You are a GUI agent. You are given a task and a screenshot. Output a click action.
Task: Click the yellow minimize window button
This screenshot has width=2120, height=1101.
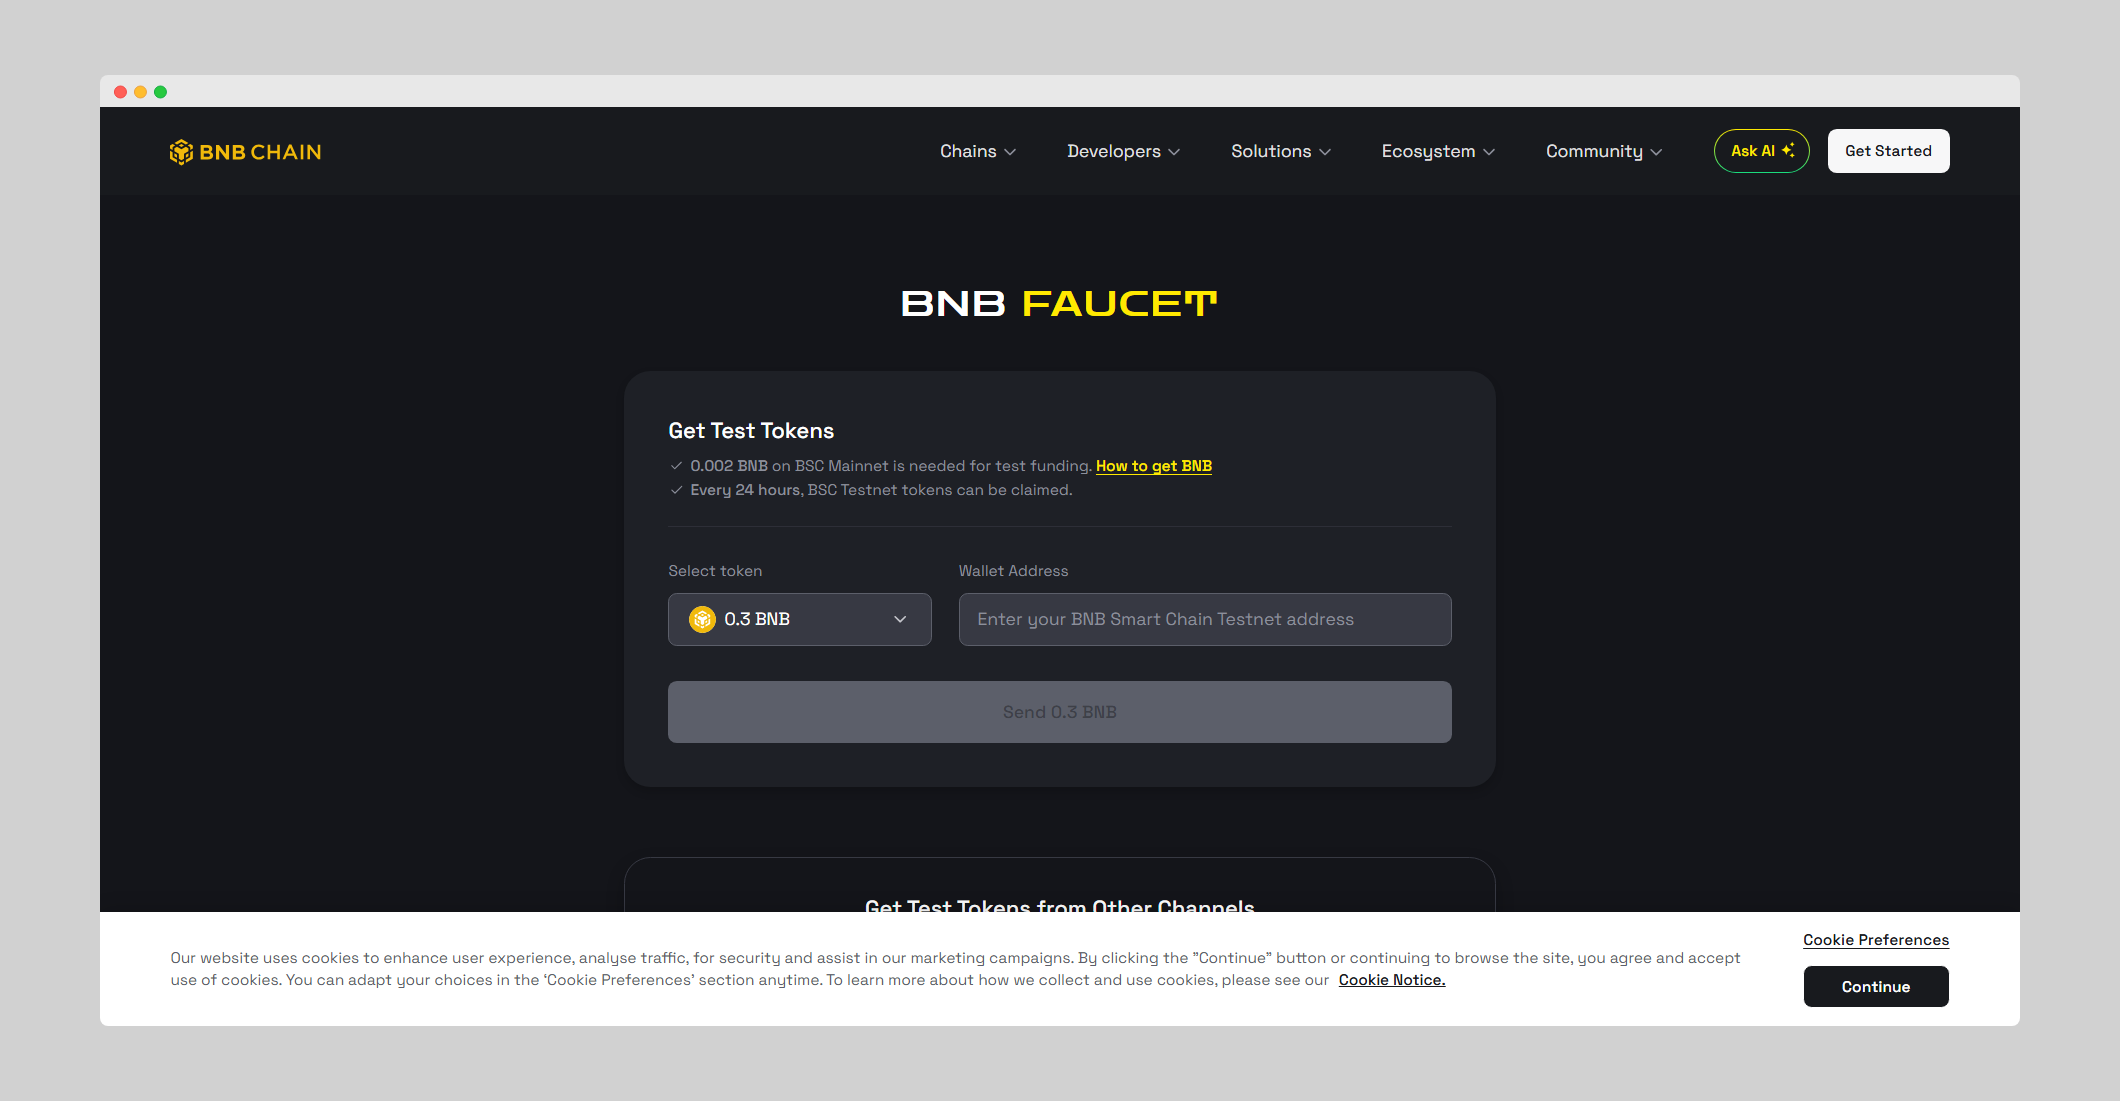[x=141, y=92]
